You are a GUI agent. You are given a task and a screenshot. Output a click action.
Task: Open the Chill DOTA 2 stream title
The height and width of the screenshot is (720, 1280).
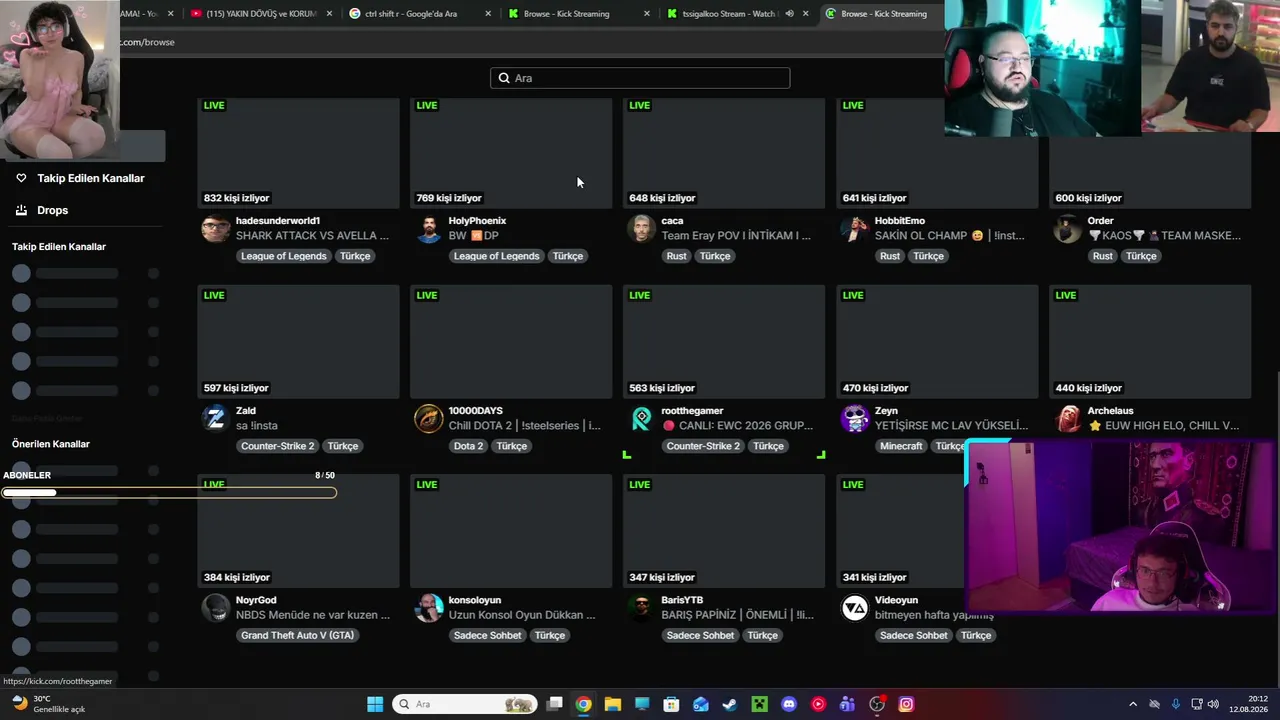(x=525, y=426)
